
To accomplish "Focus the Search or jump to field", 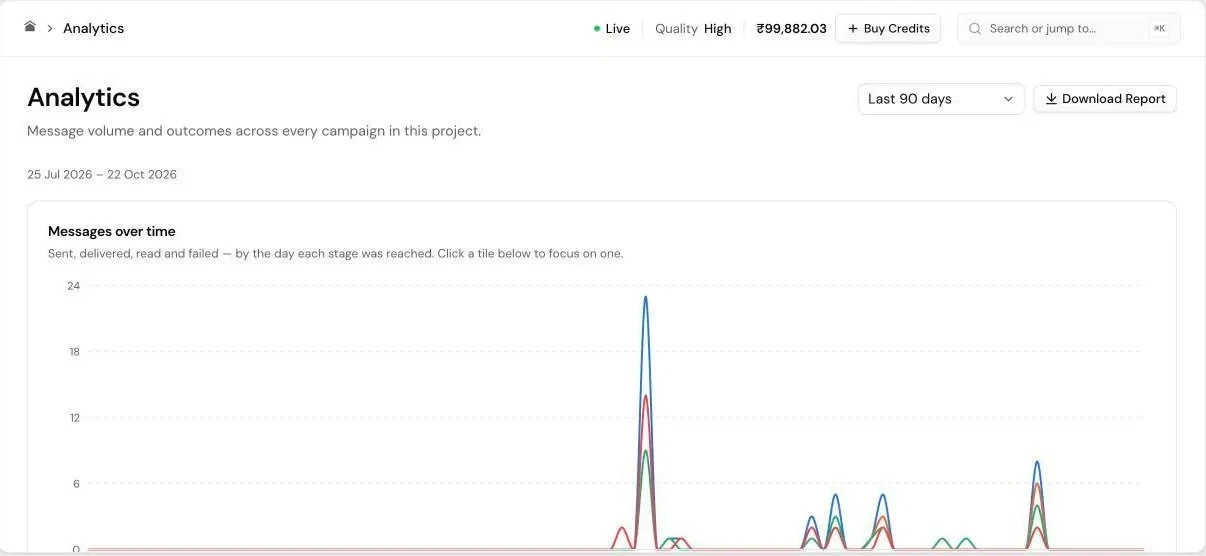I will 1069,29.
